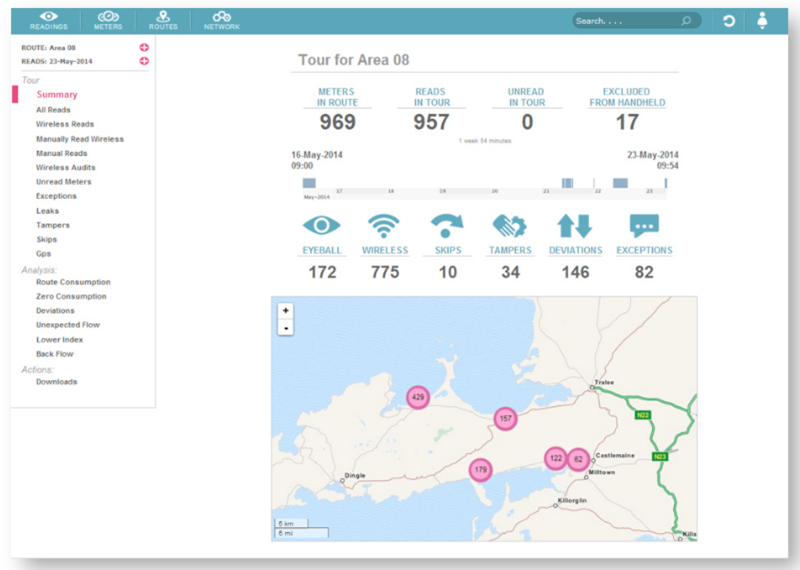Open the Tampers handshake icon

click(510, 226)
